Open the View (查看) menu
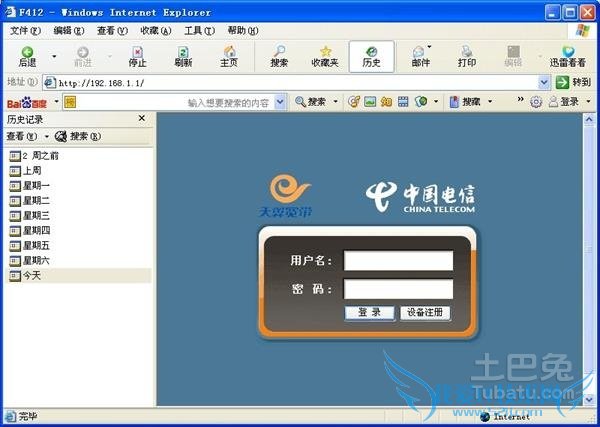The image size is (600, 427). 112,31
